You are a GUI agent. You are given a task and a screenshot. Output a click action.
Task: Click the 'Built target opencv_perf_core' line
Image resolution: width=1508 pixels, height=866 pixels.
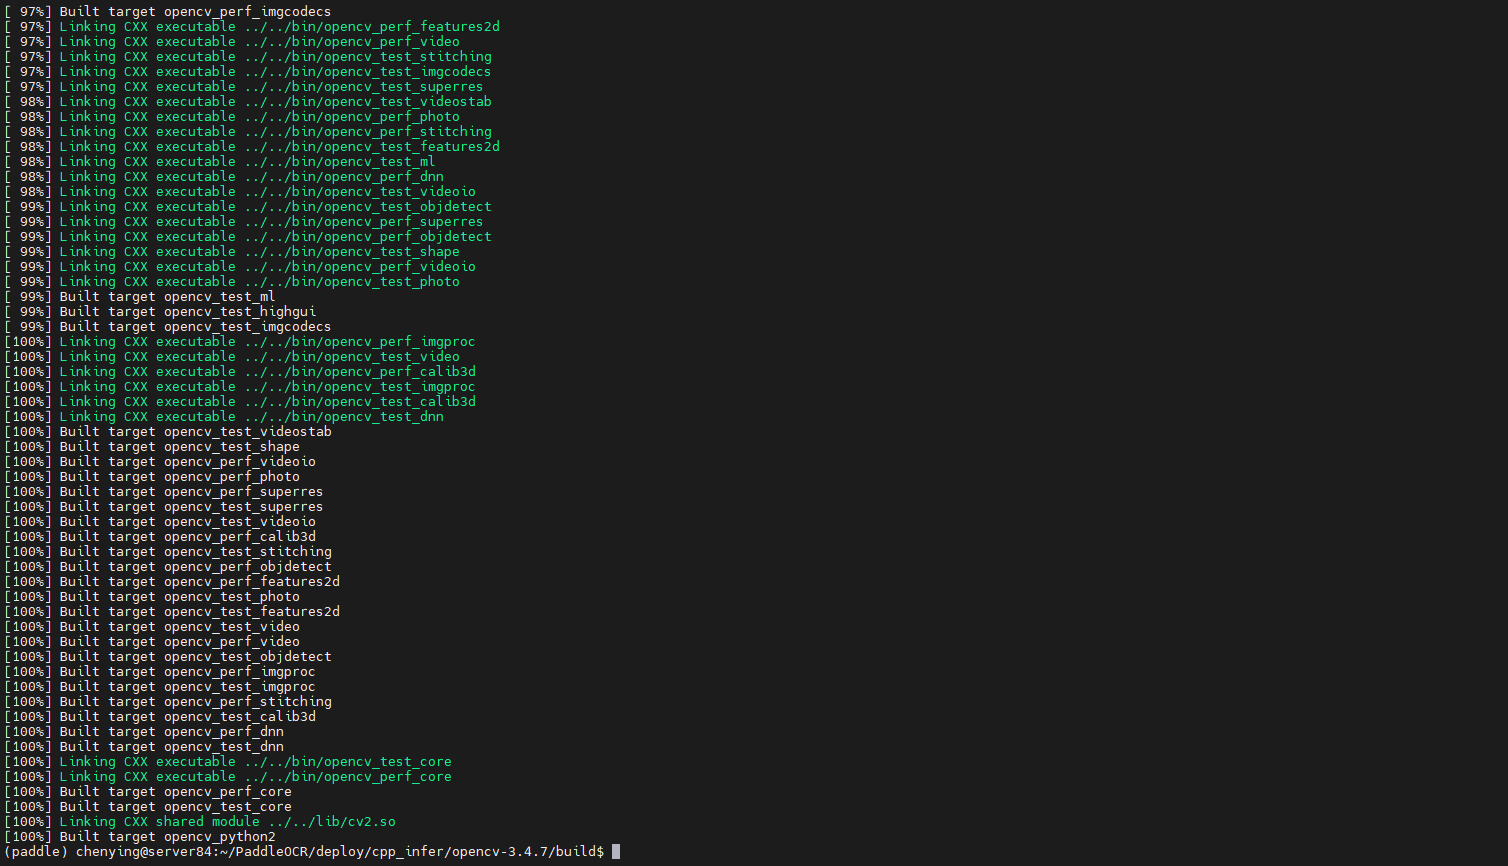coord(148,792)
